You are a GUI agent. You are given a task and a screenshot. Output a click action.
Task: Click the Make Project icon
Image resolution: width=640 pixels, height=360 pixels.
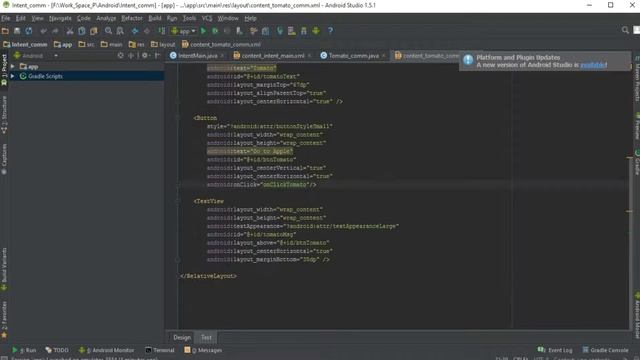pyautogui.click(x=162, y=31)
